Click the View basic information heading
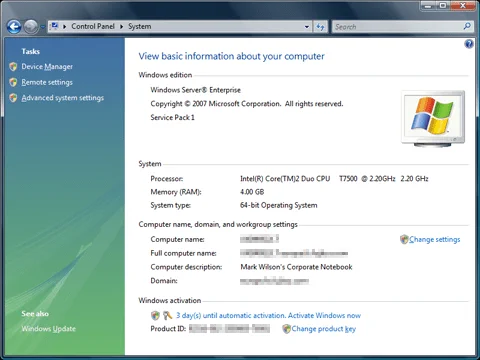 click(231, 56)
